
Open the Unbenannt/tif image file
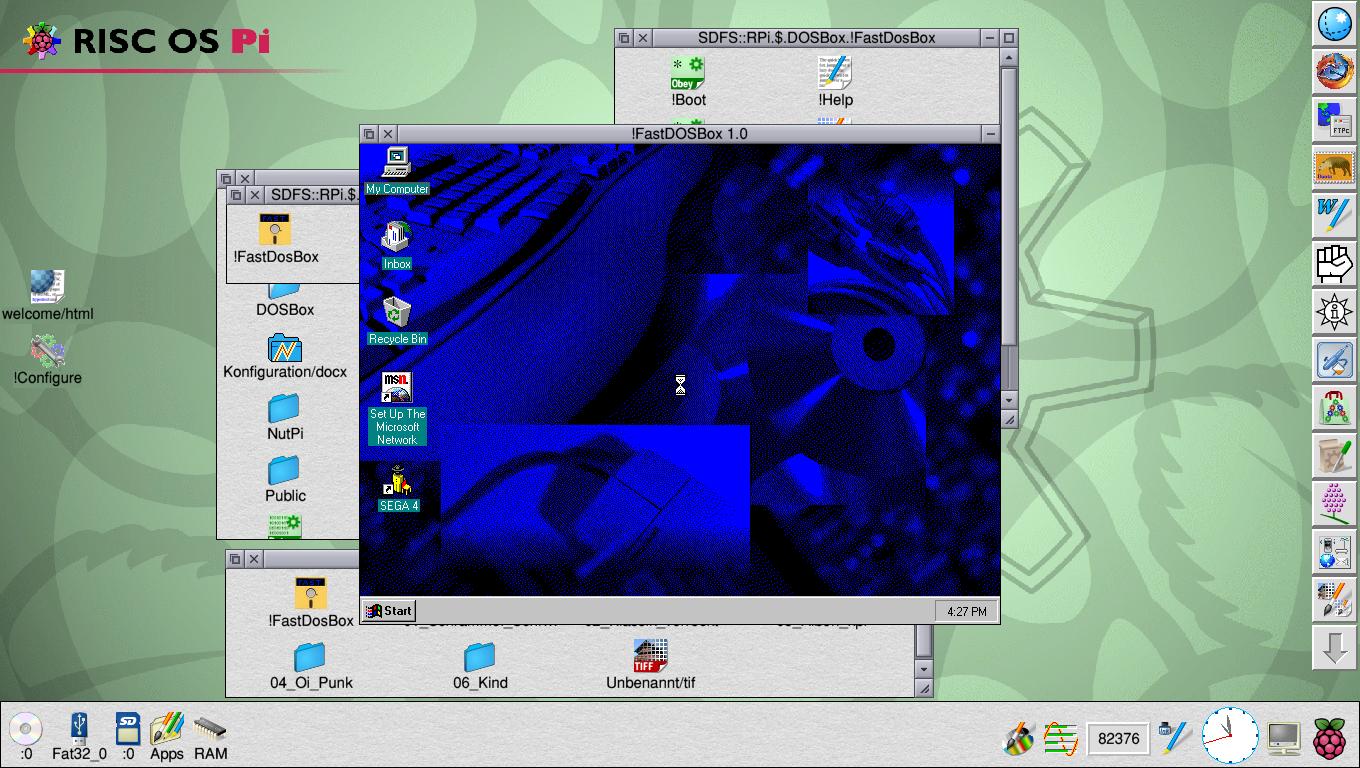[650, 657]
